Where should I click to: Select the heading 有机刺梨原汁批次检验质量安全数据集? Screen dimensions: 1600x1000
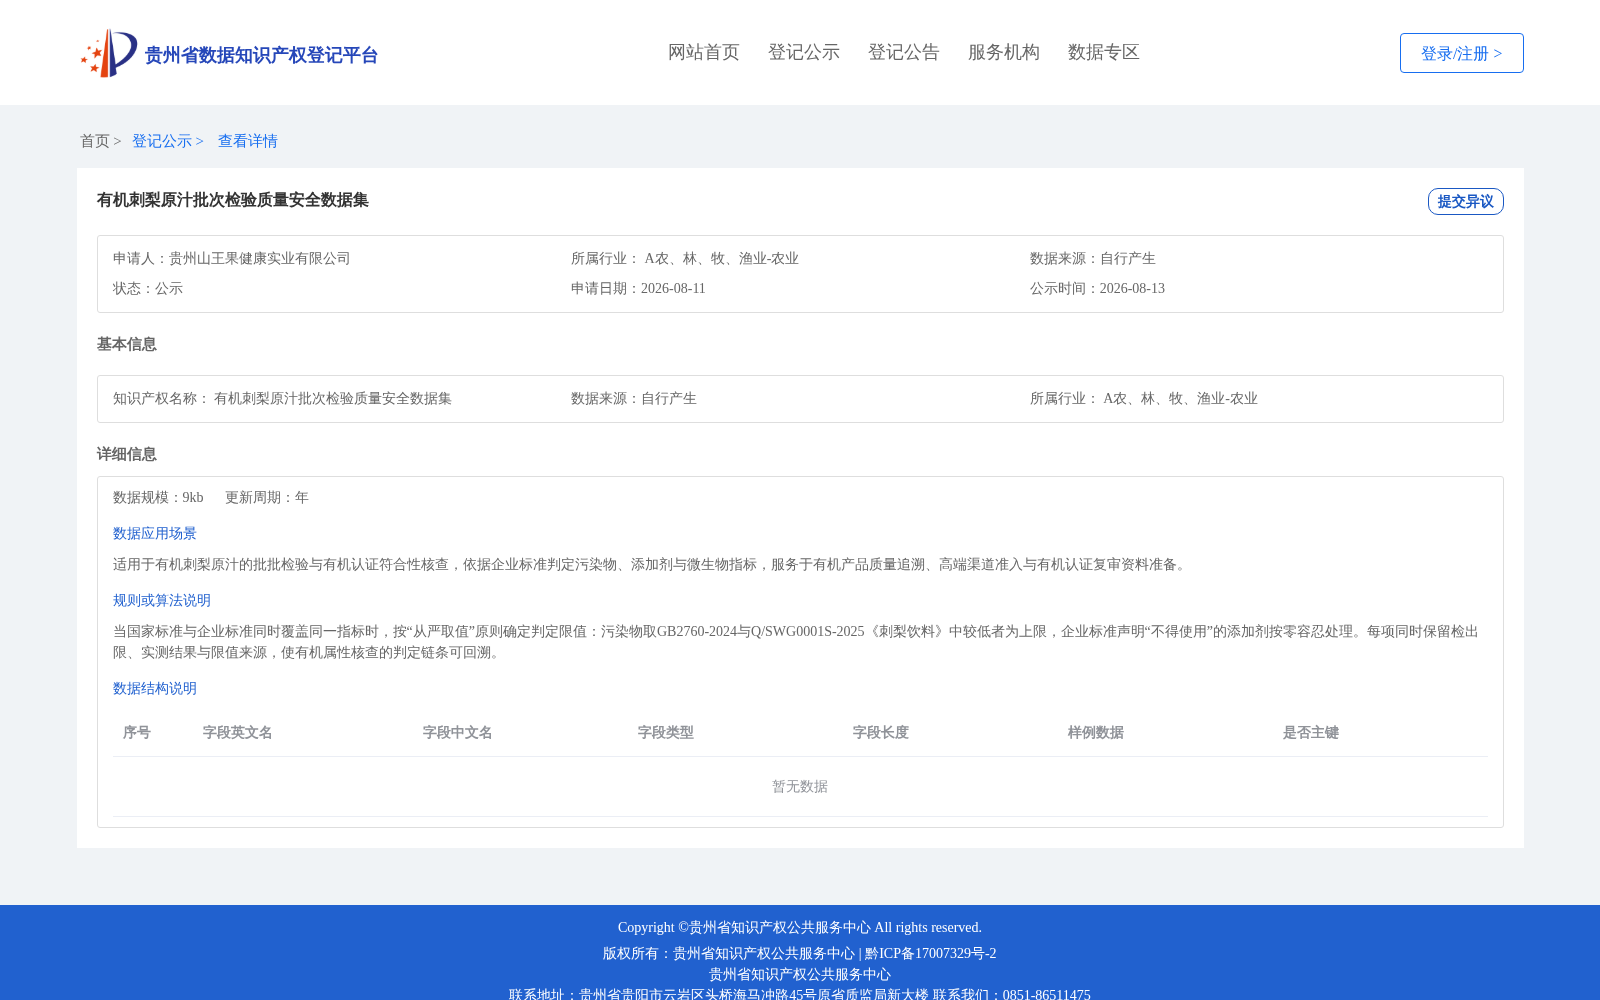(233, 200)
